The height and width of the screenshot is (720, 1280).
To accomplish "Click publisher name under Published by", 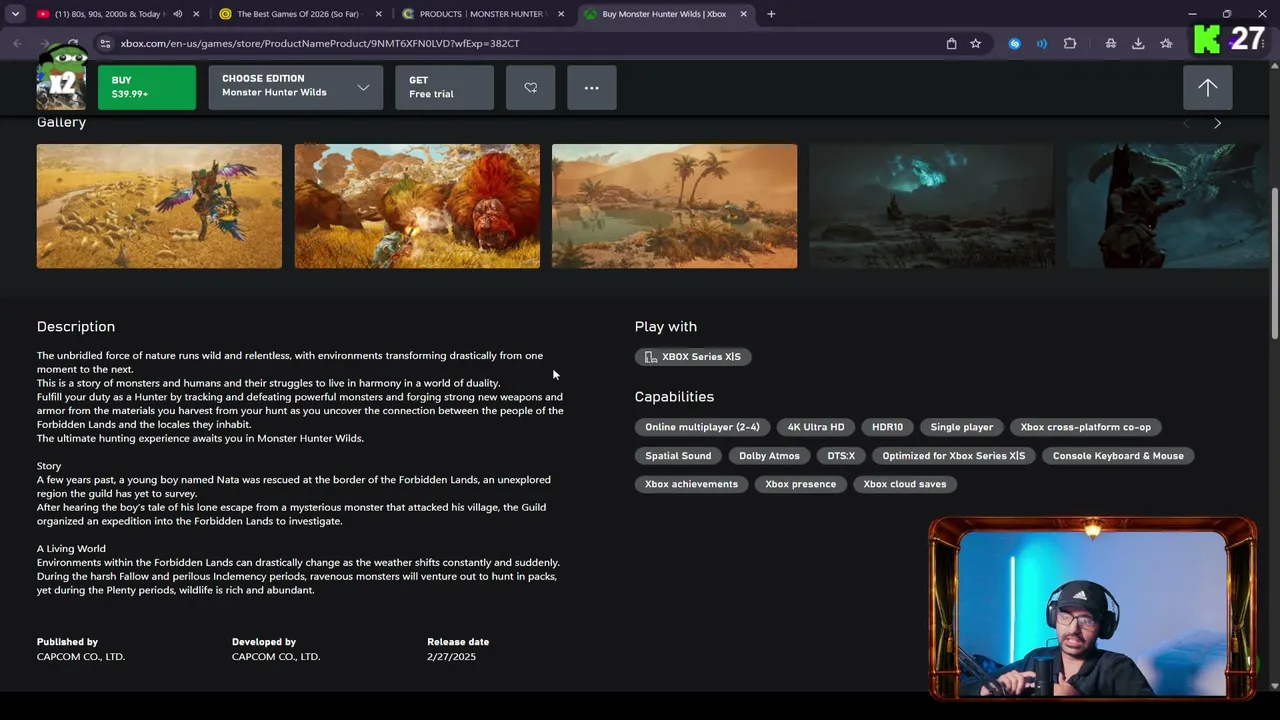I will click(81, 657).
